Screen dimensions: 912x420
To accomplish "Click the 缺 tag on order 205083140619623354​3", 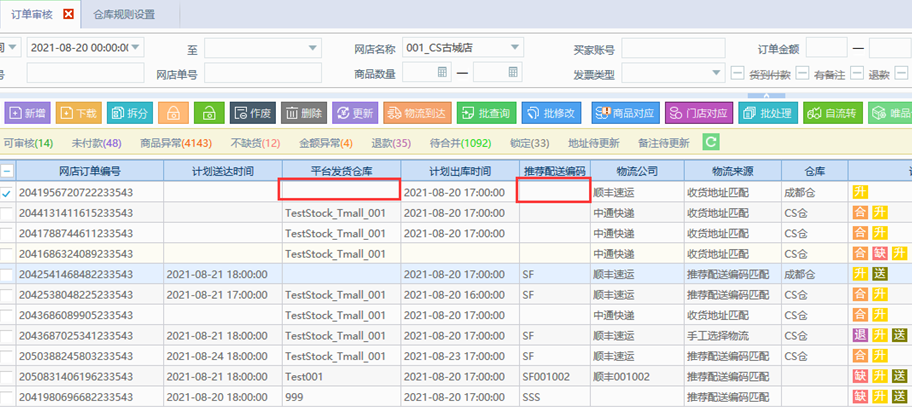I will tap(860, 376).
